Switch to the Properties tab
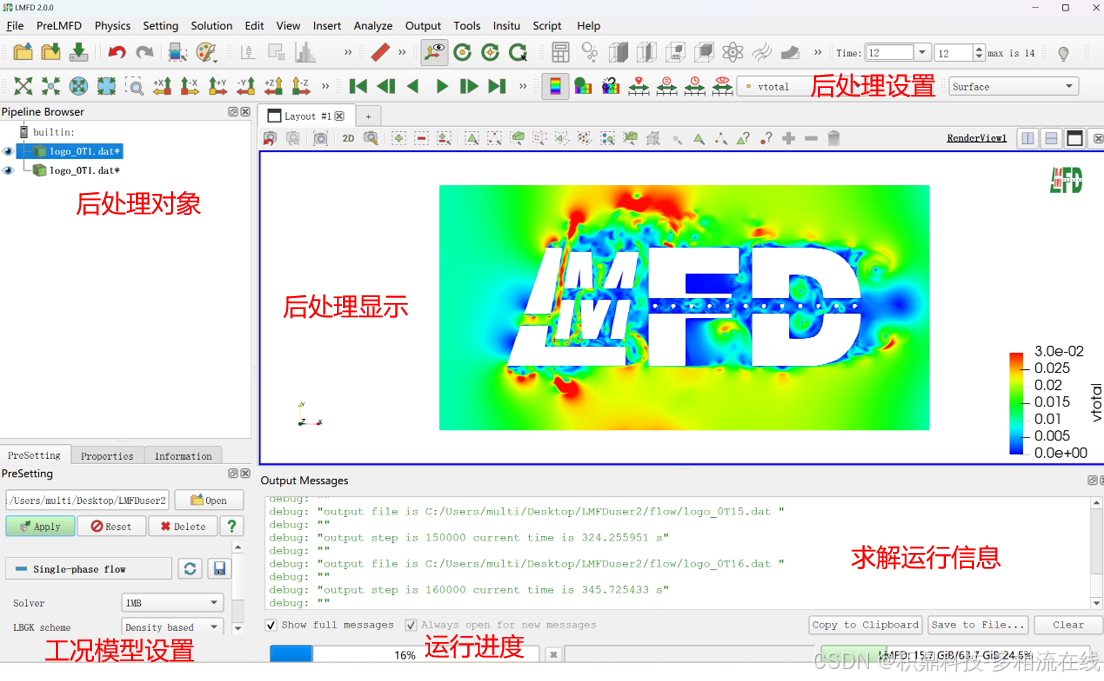1104x681 pixels. click(107, 456)
